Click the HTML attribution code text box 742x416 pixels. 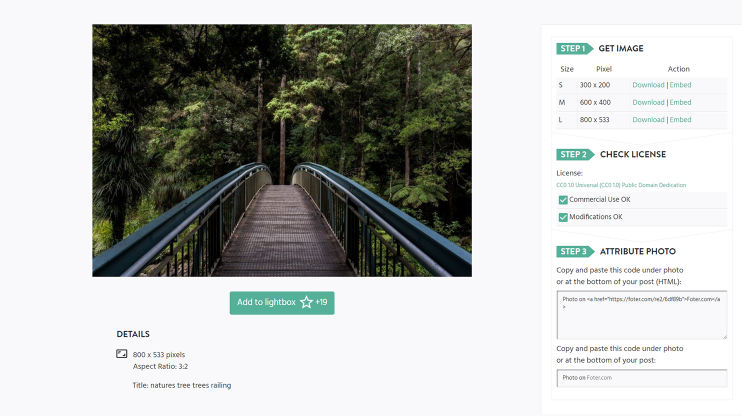pos(642,315)
